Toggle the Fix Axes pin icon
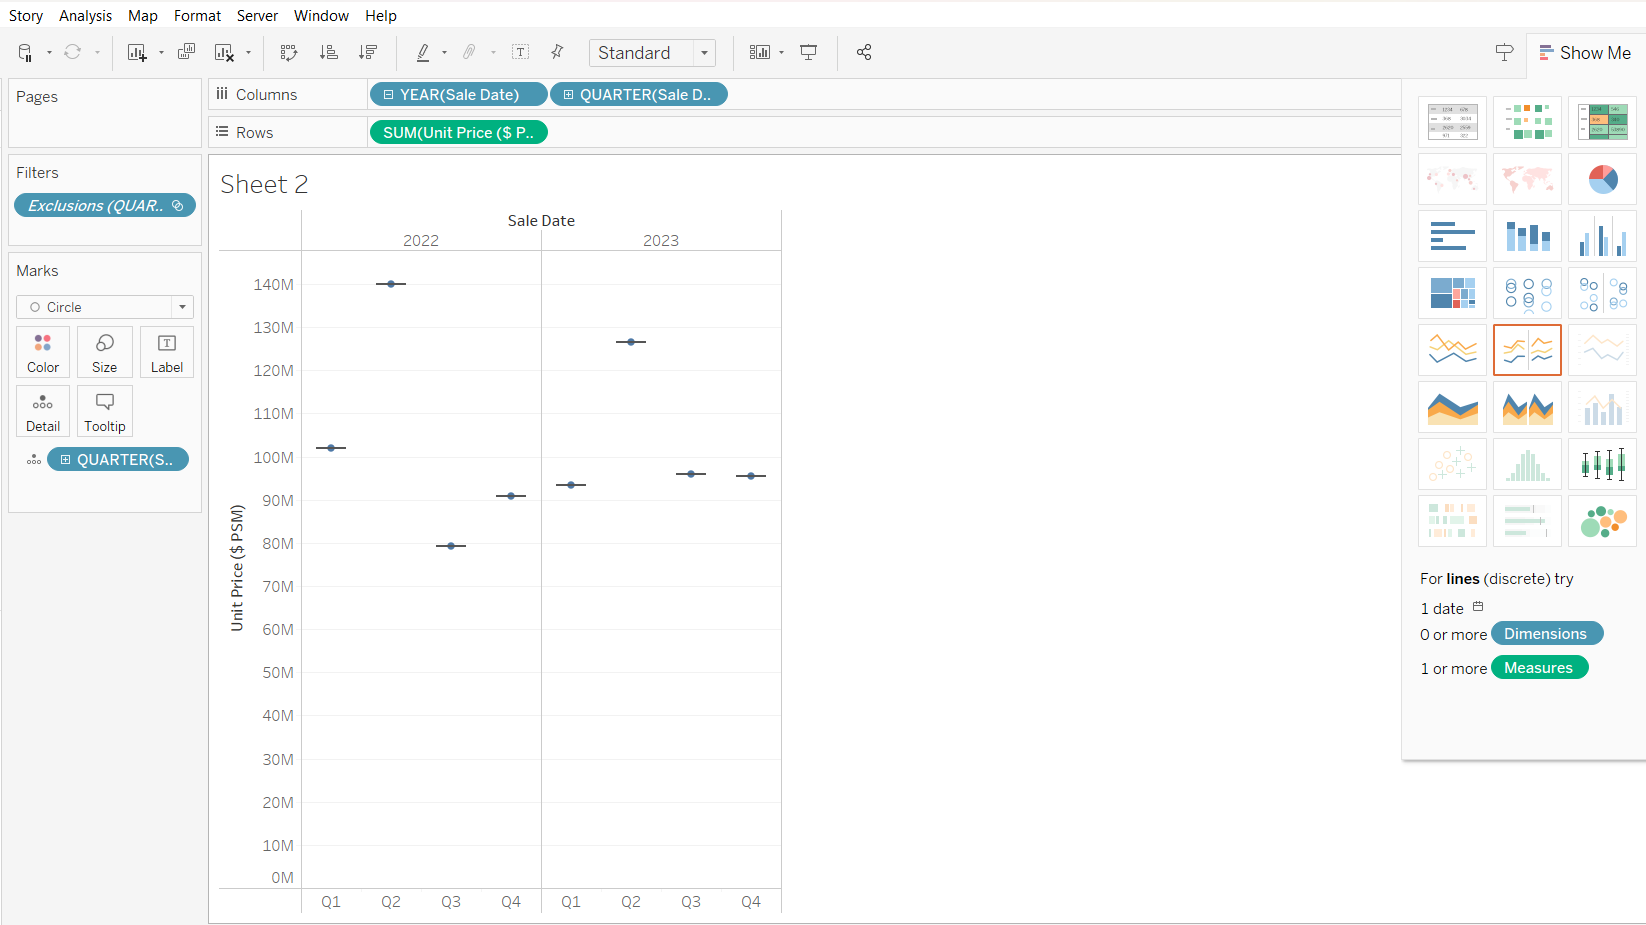This screenshot has height=925, width=1646. 557,53
